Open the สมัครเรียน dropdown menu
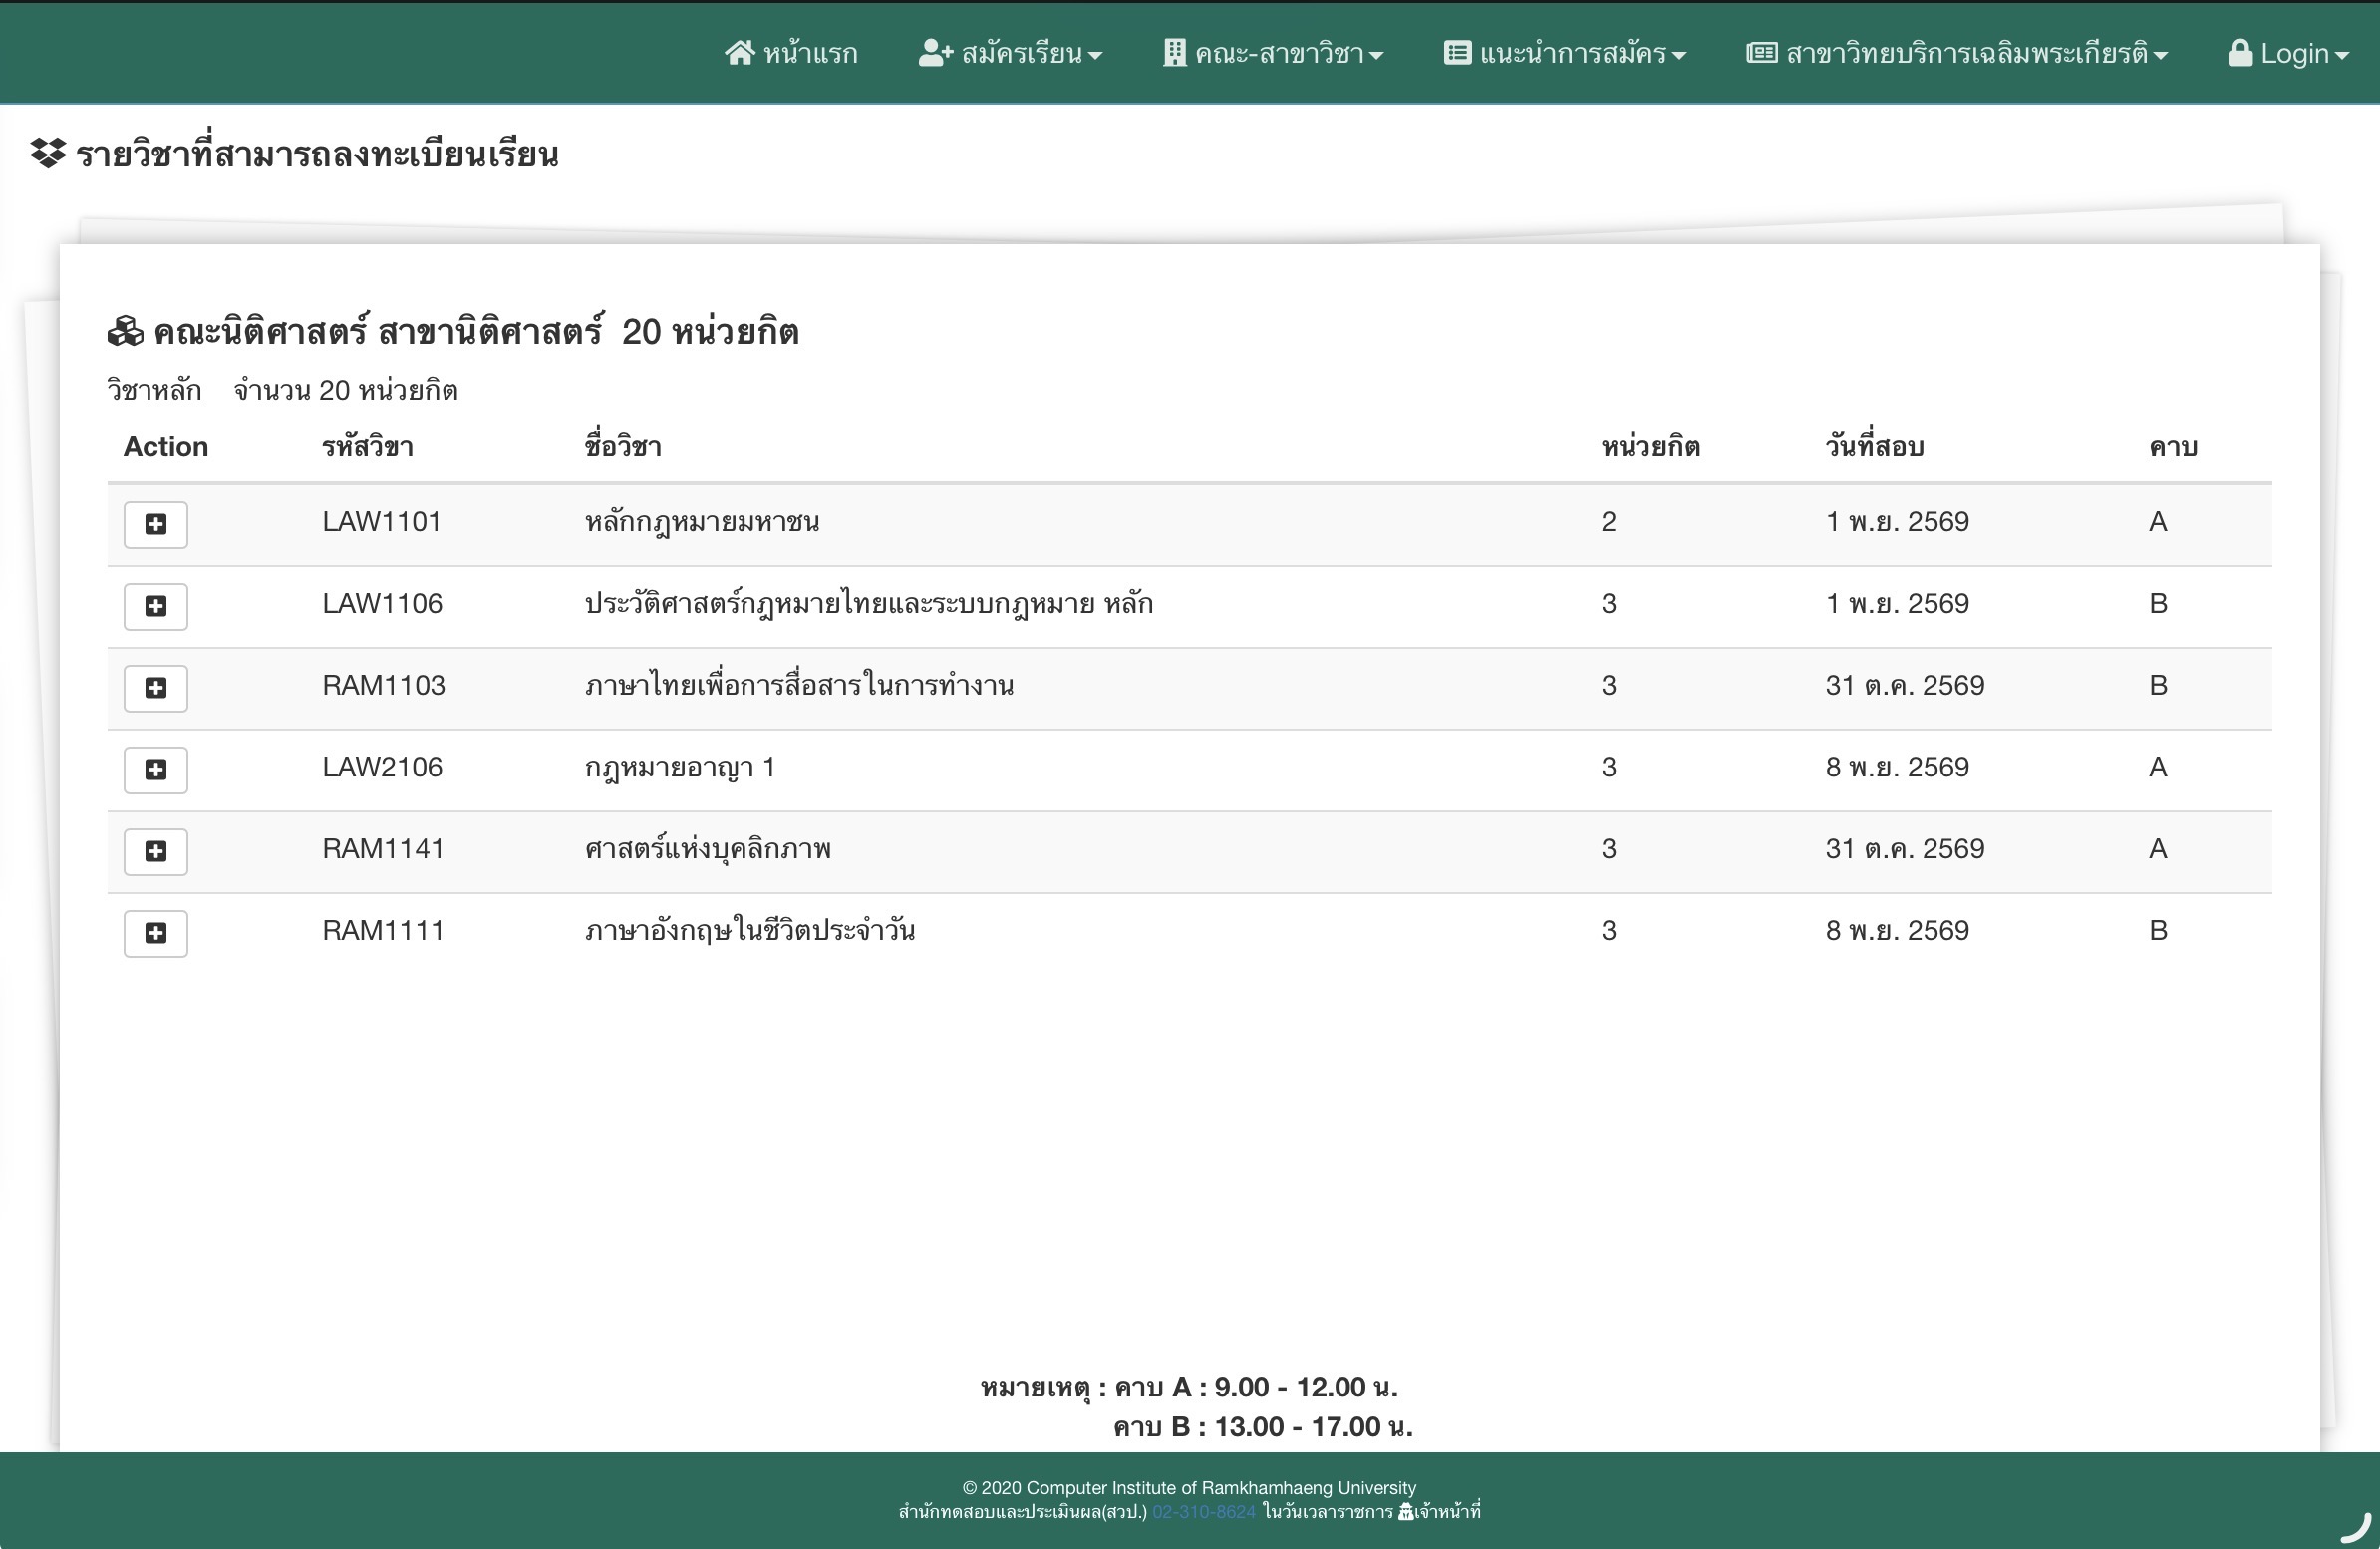 pyautogui.click(x=1010, y=53)
